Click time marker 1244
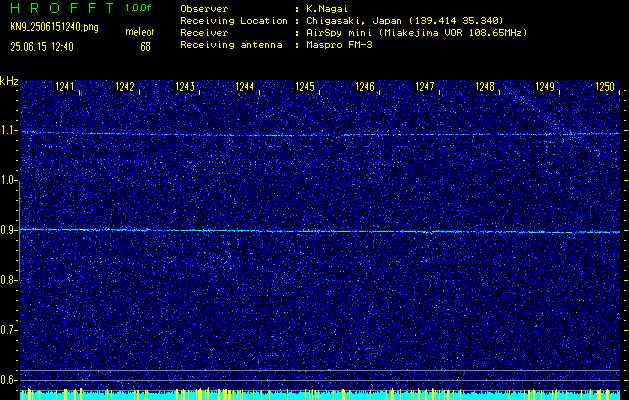This screenshot has width=629, height=400. tap(245, 87)
